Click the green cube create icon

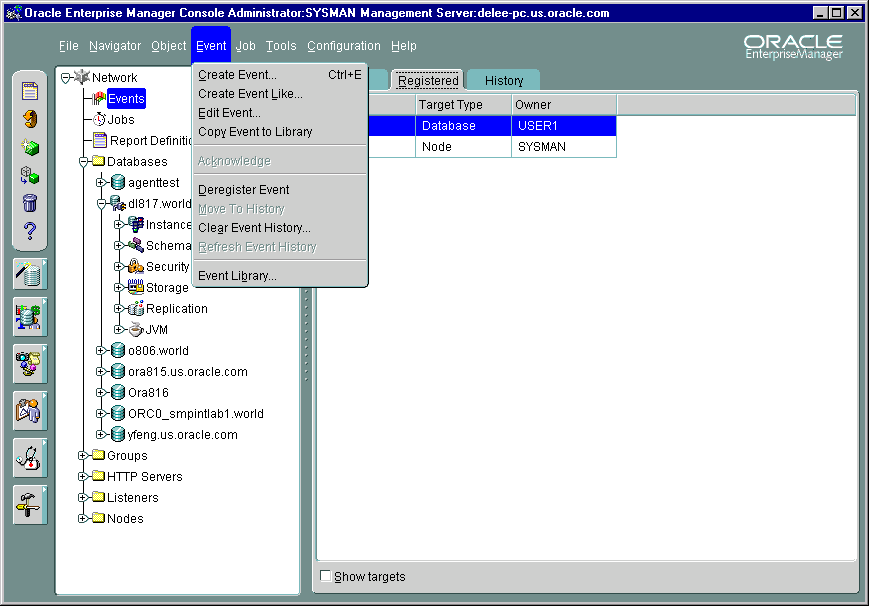tap(30, 148)
